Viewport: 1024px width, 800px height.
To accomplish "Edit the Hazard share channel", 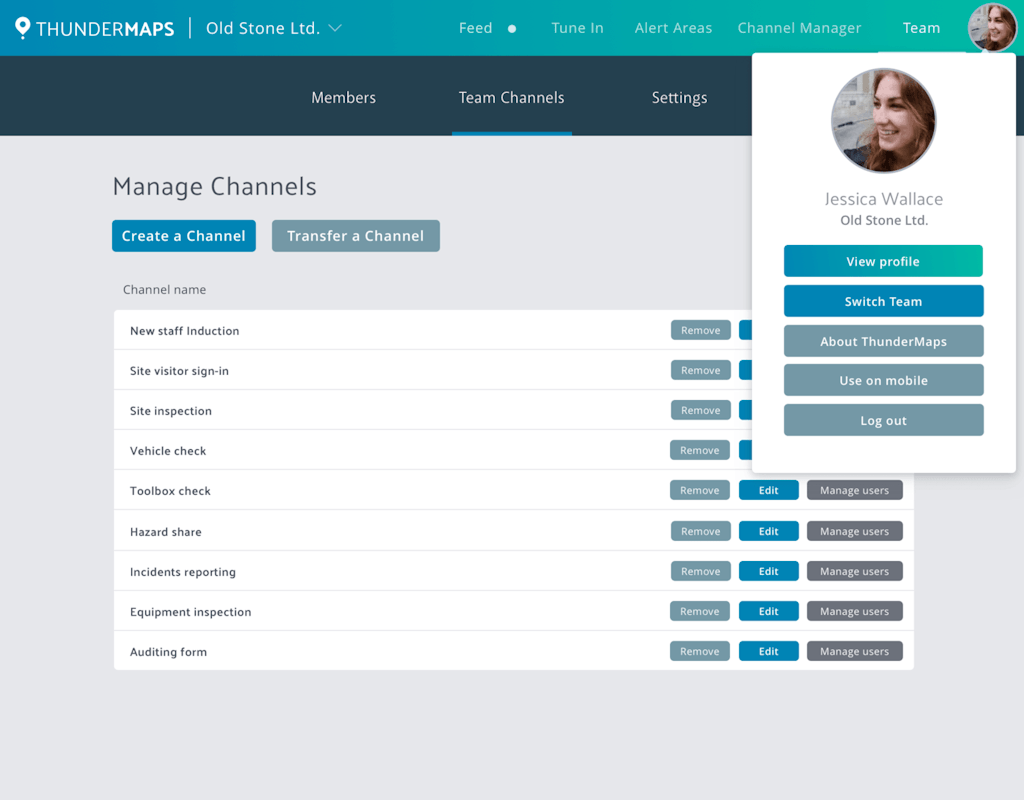I will pyautogui.click(x=769, y=531).
